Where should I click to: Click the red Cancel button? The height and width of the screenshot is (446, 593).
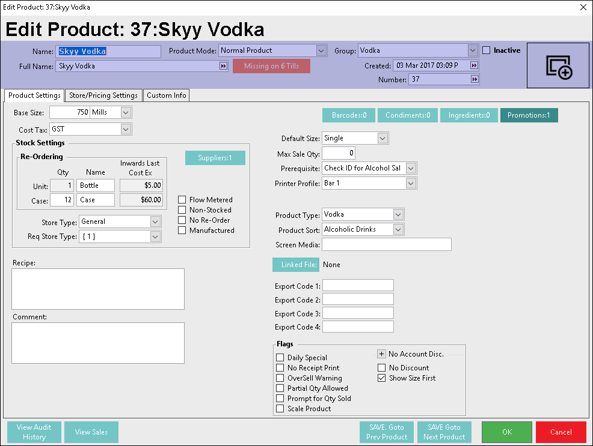click(561, 432)
